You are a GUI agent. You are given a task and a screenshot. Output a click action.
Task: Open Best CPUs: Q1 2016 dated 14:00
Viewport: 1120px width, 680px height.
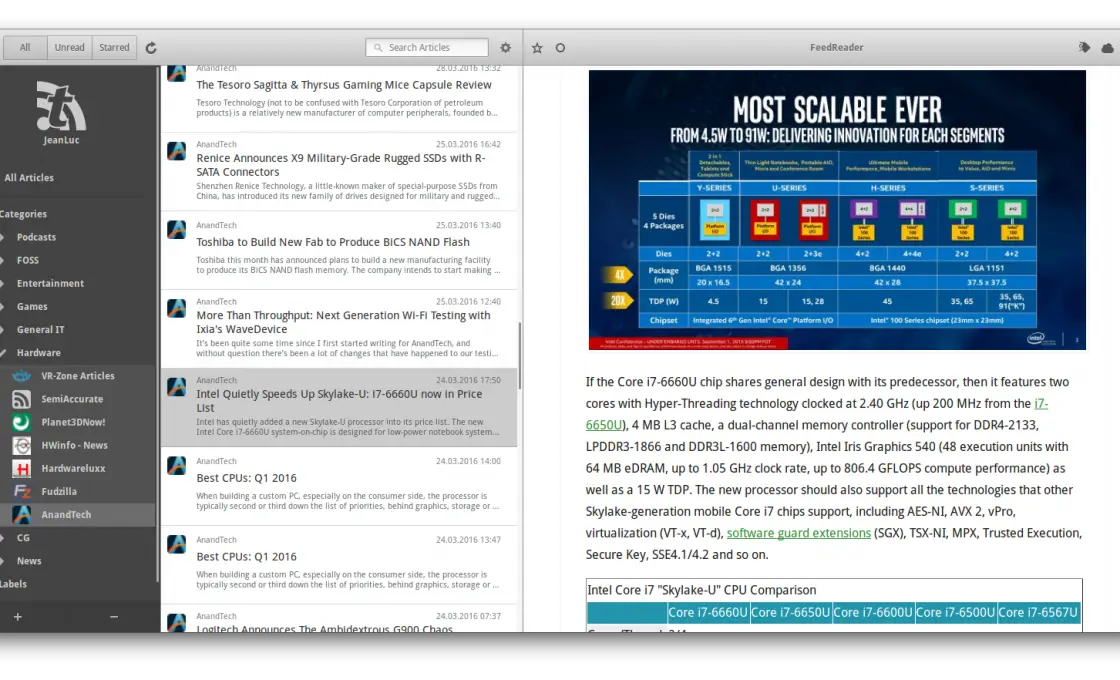click(x=340, y=486)
